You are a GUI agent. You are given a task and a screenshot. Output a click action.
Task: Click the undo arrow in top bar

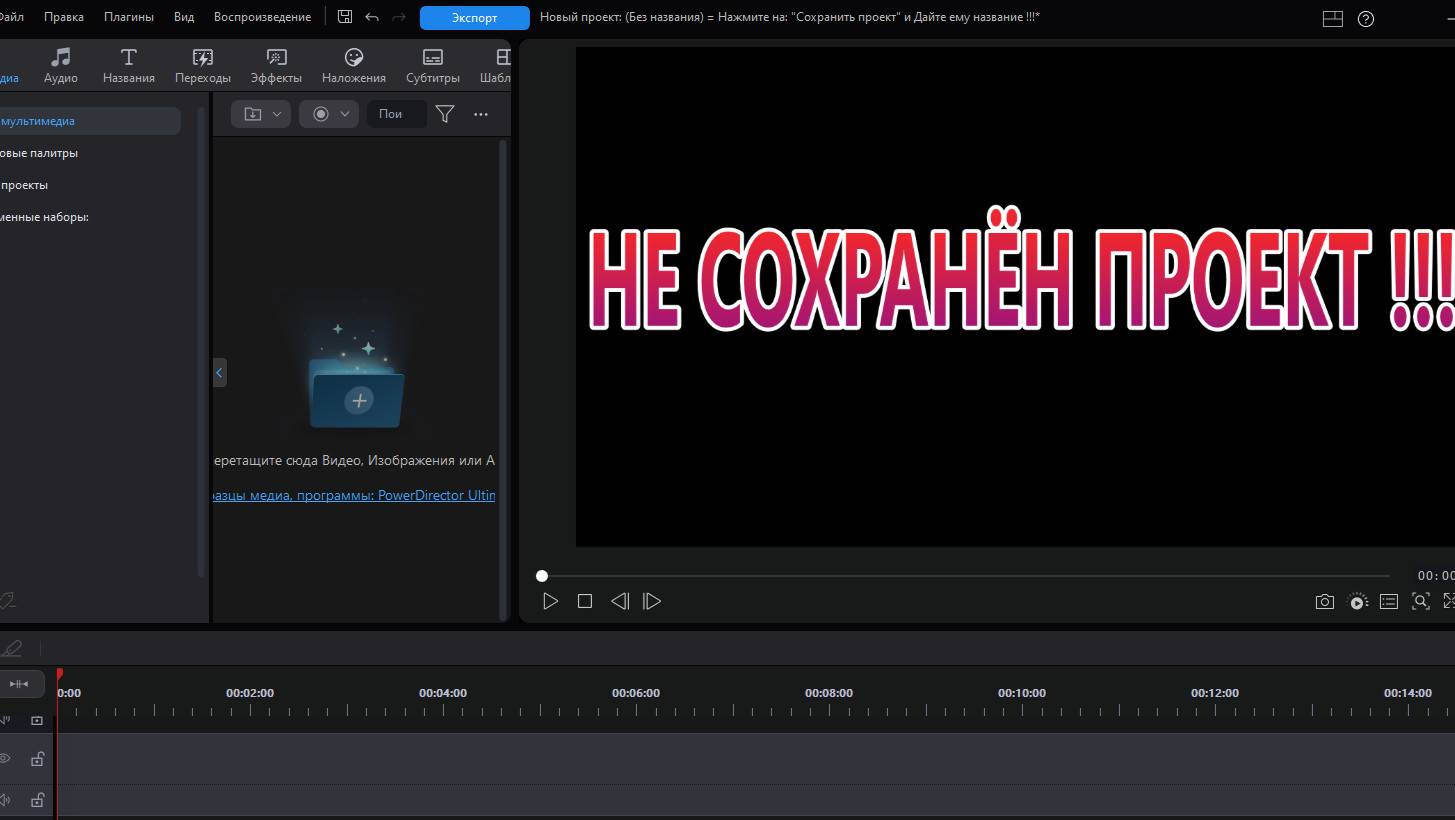[x=372, y=17]
